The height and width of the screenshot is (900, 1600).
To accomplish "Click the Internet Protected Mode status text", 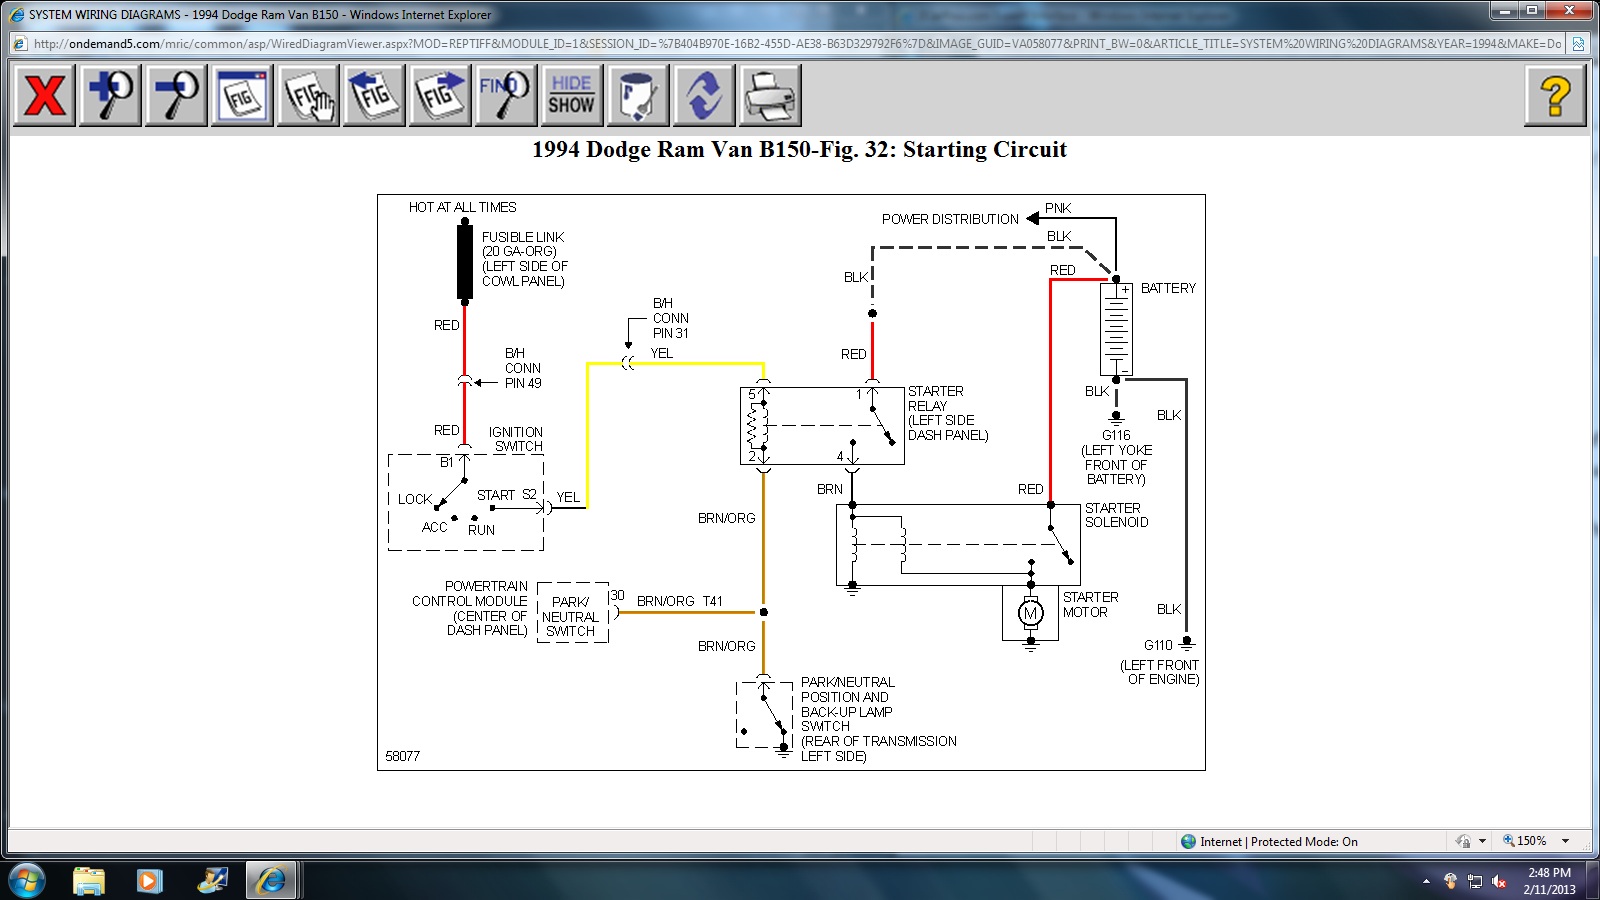I will click(1278, 841).
